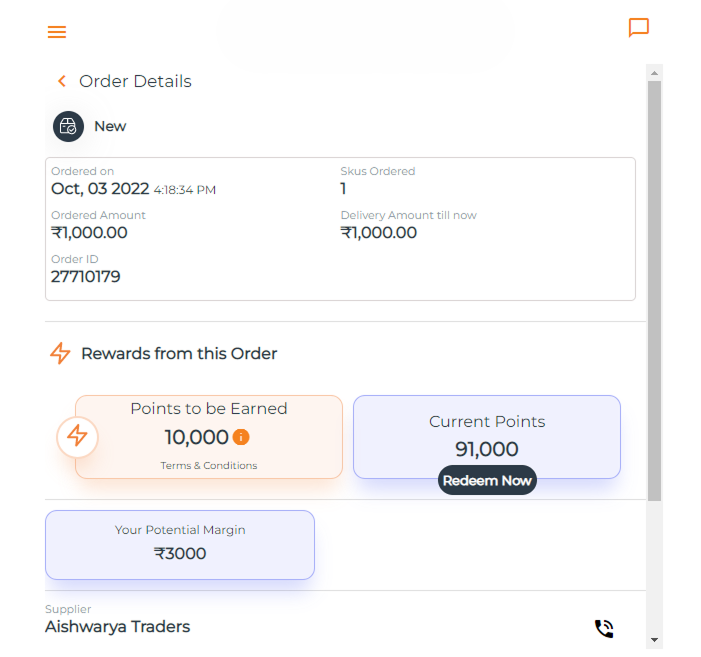Click the vertical scrollbar thumb
This screenshot has width=701, height=657.
(654, 290)
